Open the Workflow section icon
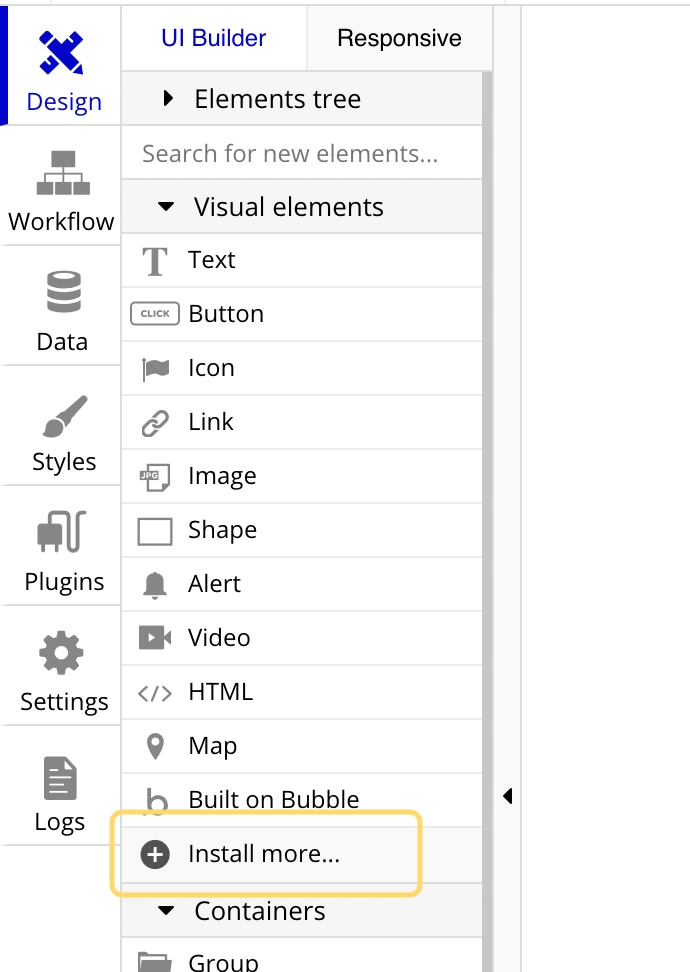690x972 pixels. click(x=63, y=172)
